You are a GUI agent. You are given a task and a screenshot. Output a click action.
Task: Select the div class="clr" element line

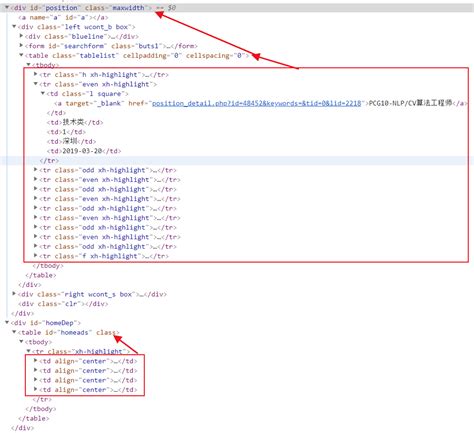pos(63,304)
